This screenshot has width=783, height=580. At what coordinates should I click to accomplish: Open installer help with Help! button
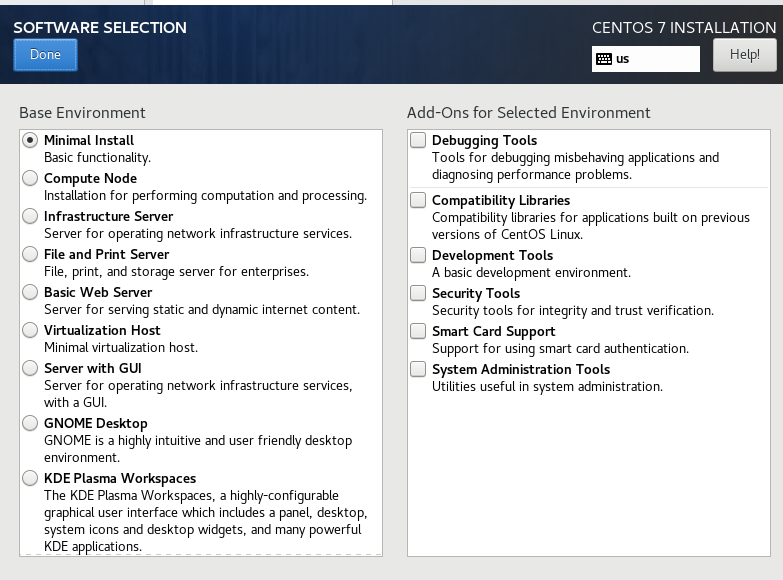[x=744, y=55]
